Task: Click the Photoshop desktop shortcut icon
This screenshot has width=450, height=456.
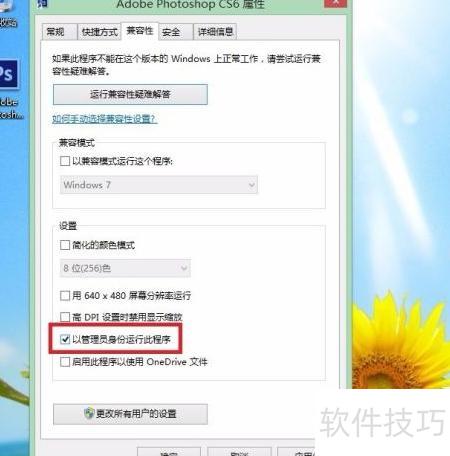Action: [x=8, y=74]
